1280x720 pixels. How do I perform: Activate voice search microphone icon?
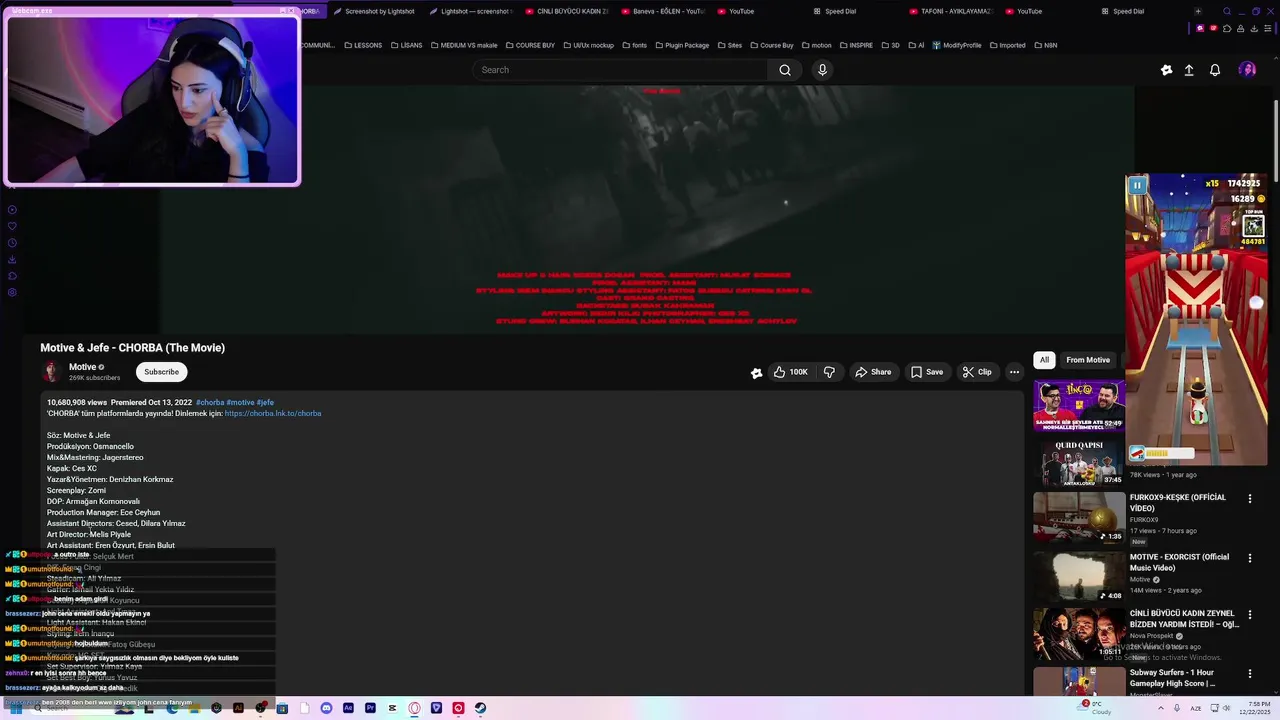click(x=822, y=70)
